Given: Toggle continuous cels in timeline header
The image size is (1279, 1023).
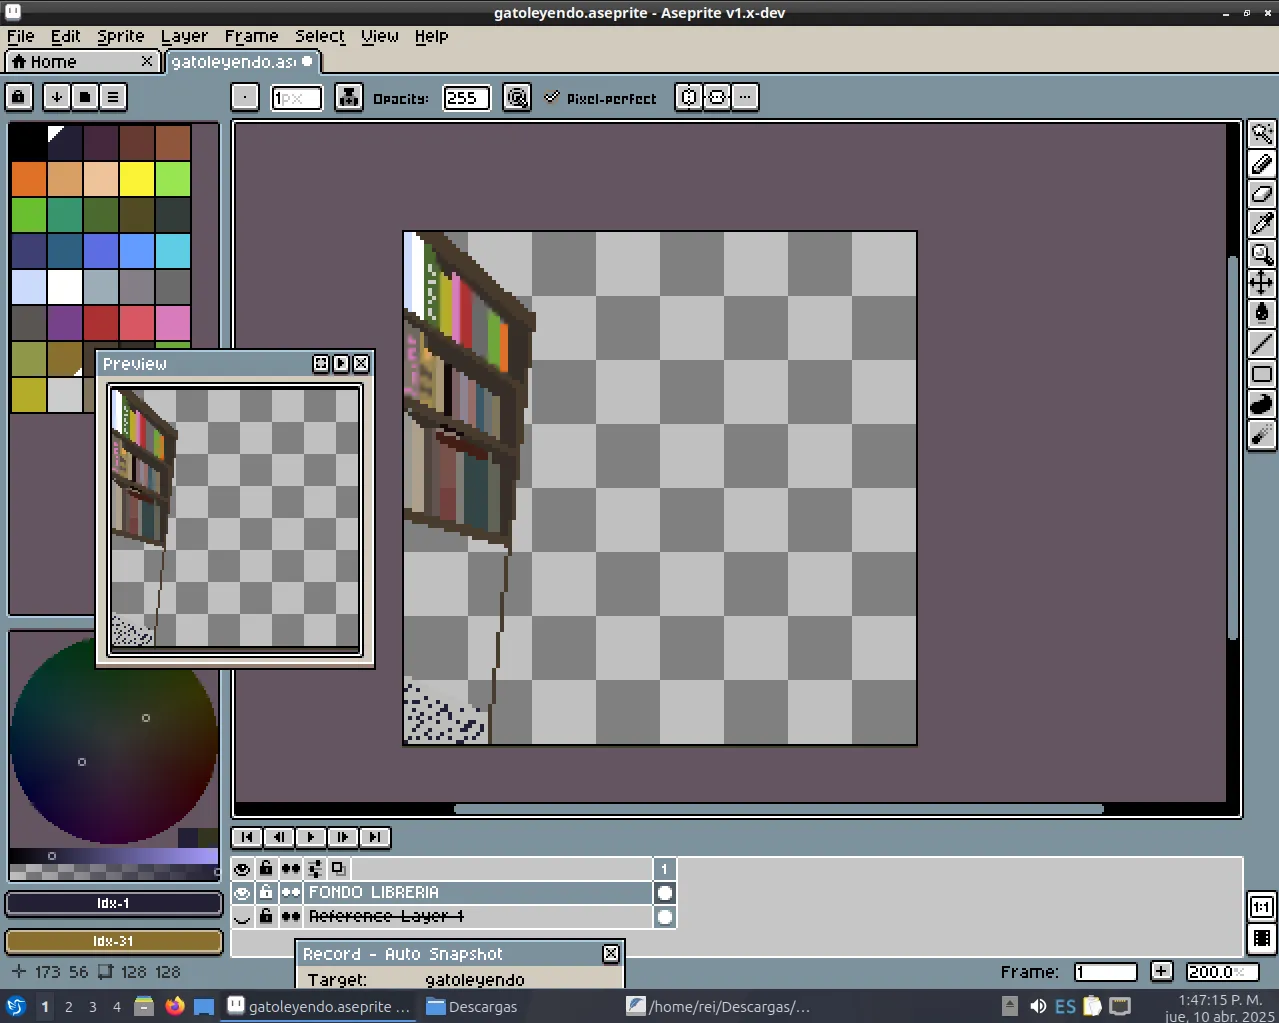Looking at the screenshot, I should (291, 869).
